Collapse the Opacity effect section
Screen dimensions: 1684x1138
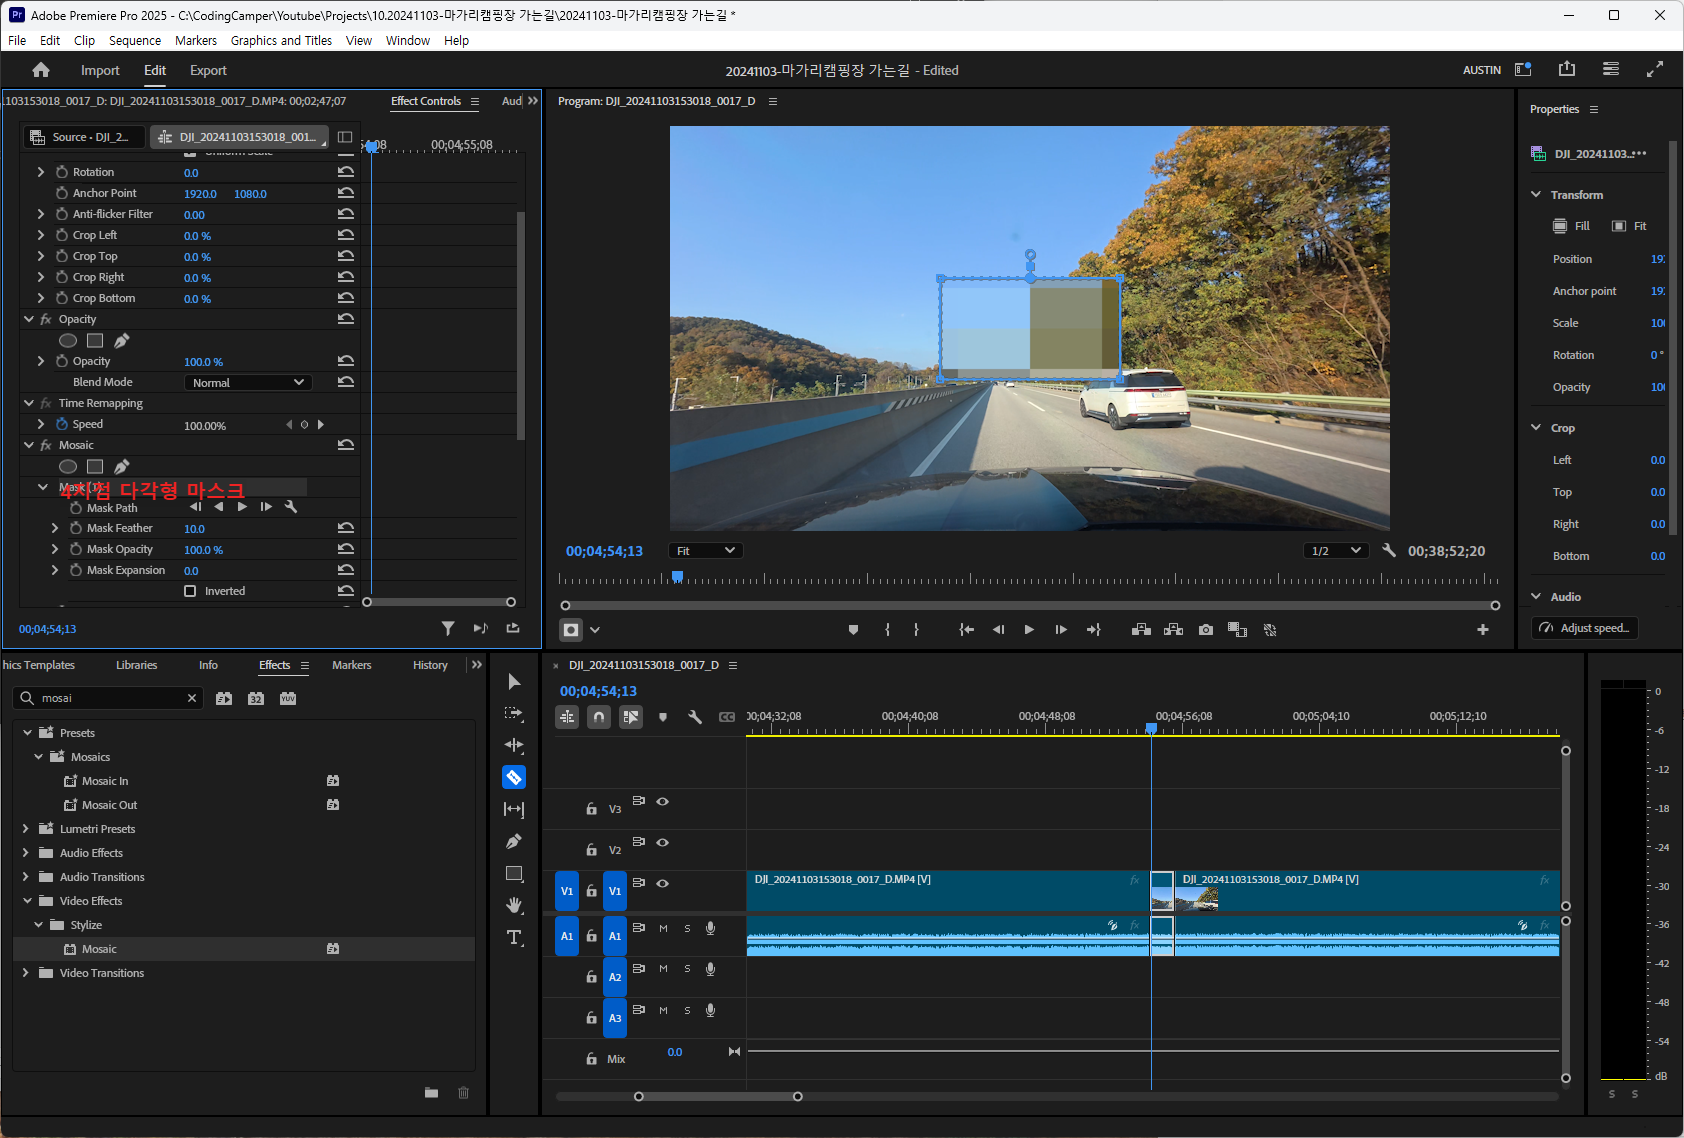click(x=29, y=319)
